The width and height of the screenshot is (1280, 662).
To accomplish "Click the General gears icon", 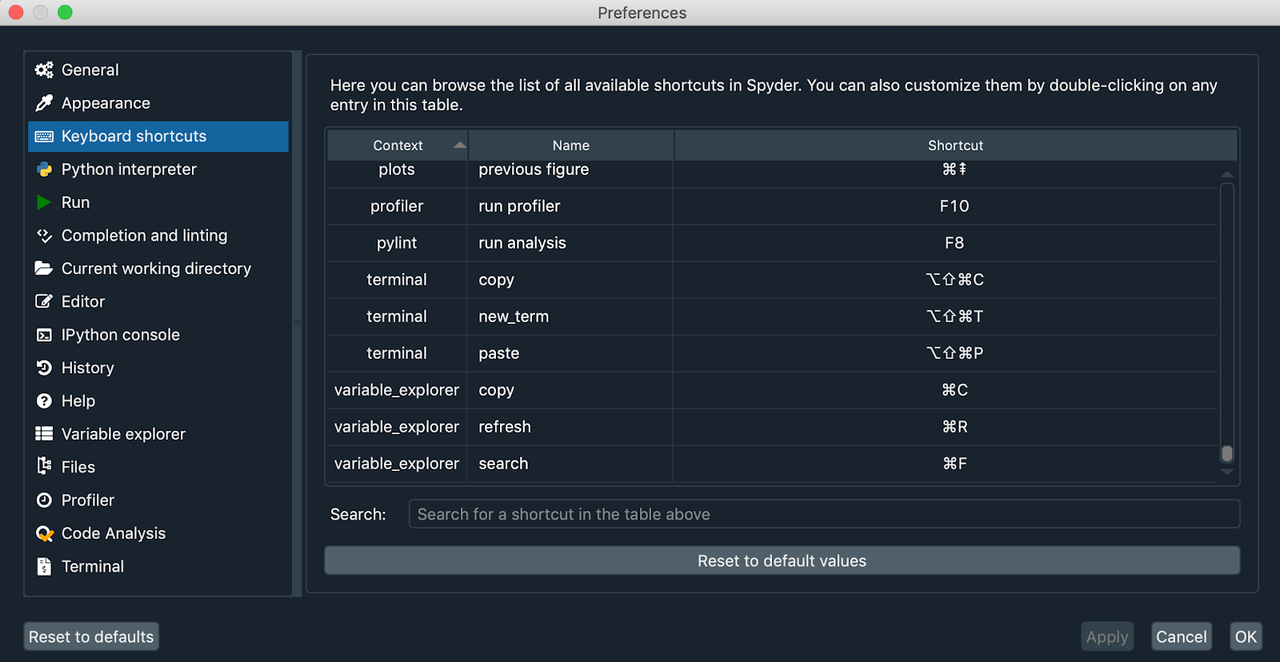I will pos(44,70).
